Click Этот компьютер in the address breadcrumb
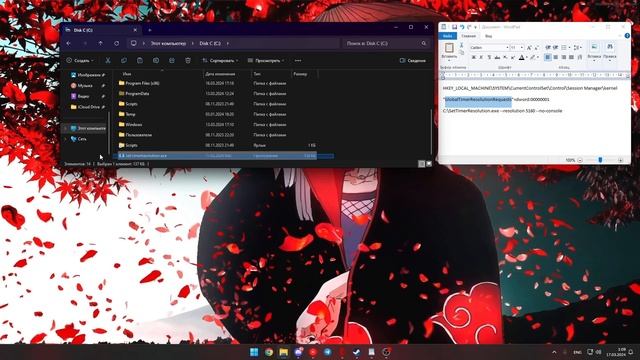 point(168,43)
